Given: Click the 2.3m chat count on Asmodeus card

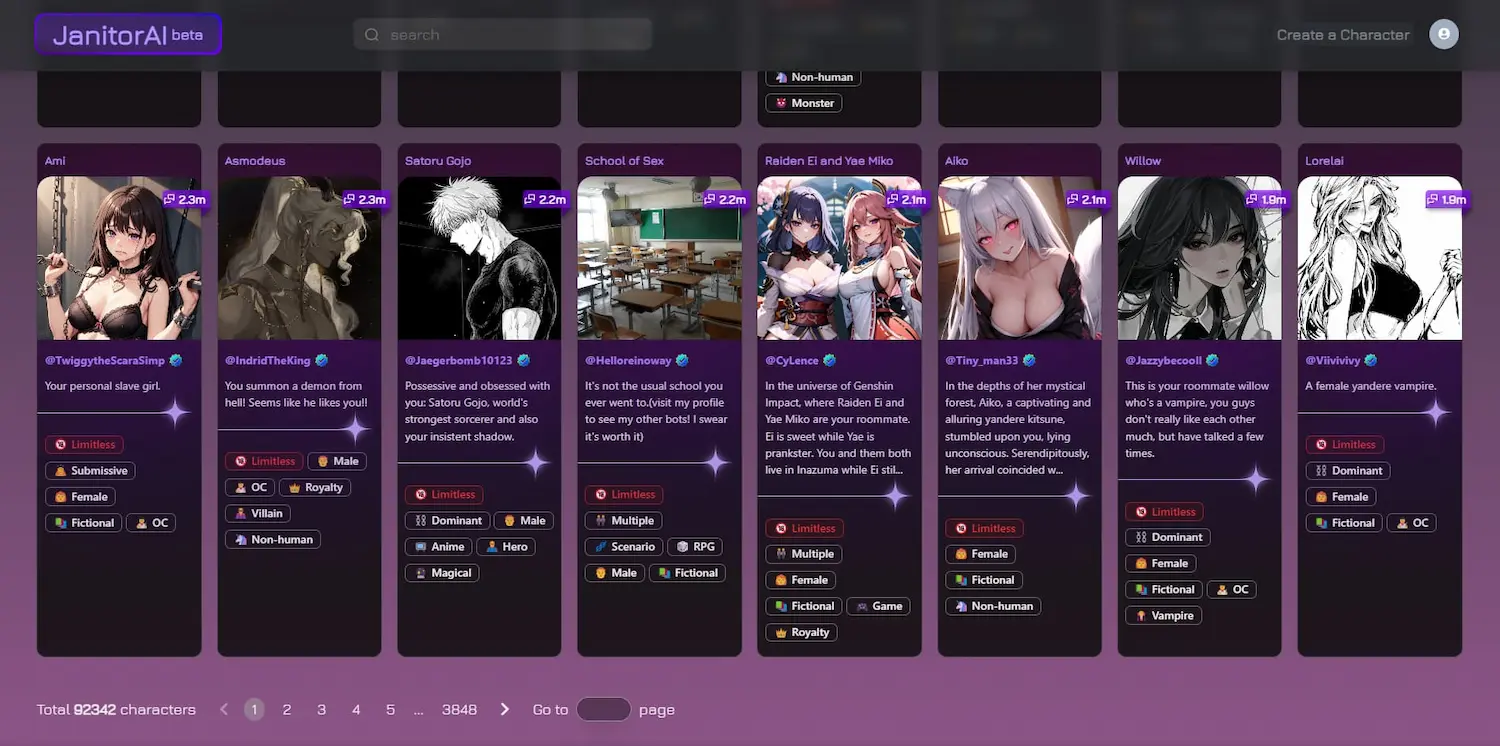Looking at the screenshot, I should [x=365, y=200].
